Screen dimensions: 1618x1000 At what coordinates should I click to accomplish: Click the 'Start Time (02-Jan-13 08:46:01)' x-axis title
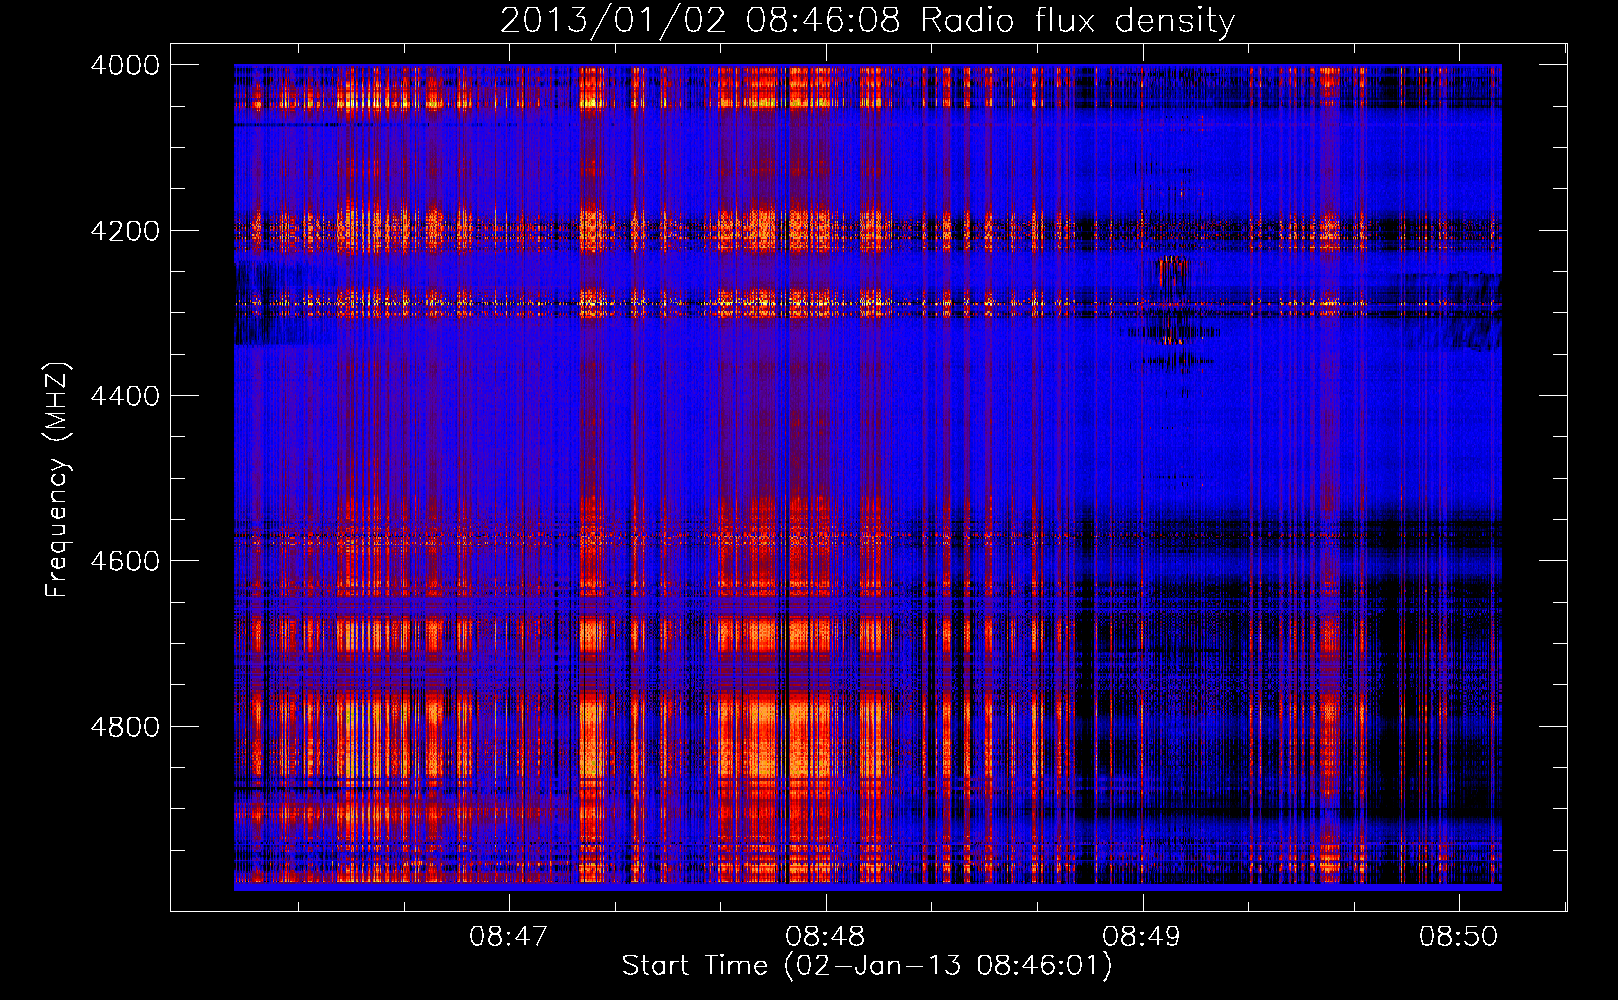pyautogui.click(x=867, y=966)
